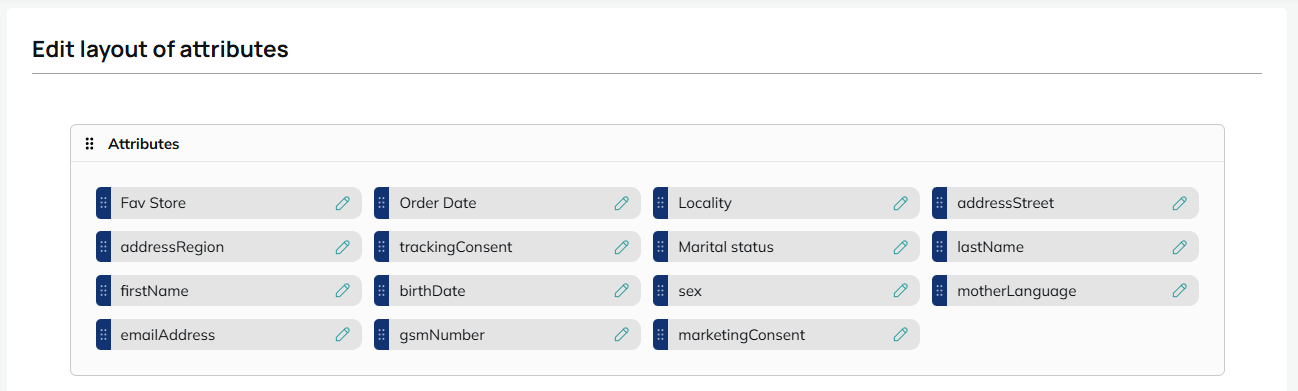Screen dimensions: 1298x391
Task: Click the Edit layout of attributes heading
Action: click(x=160, y=49)
